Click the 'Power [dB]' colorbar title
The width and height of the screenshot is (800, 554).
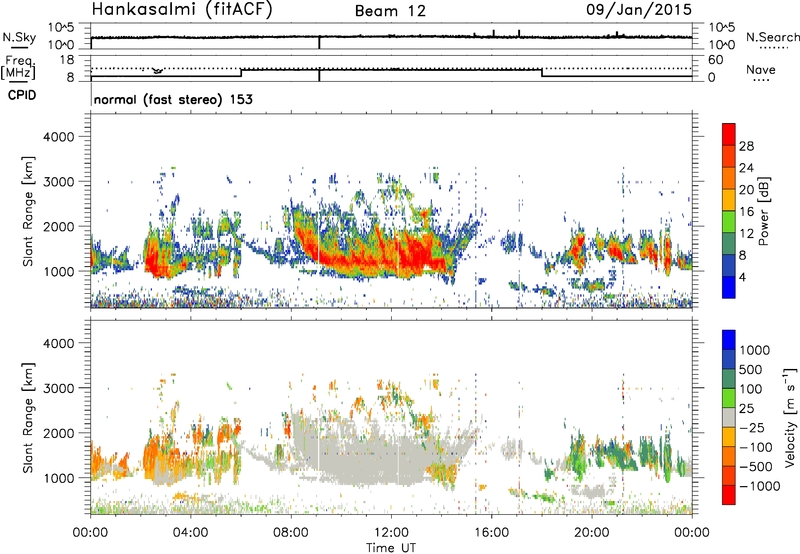(763, 211)
